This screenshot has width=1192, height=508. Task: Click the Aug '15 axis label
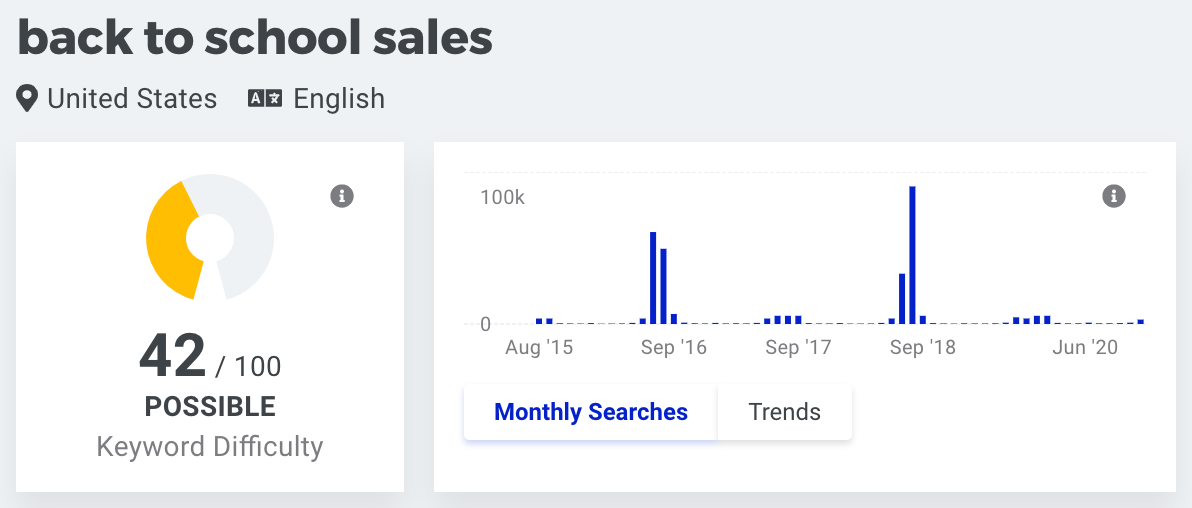(539, 348)
